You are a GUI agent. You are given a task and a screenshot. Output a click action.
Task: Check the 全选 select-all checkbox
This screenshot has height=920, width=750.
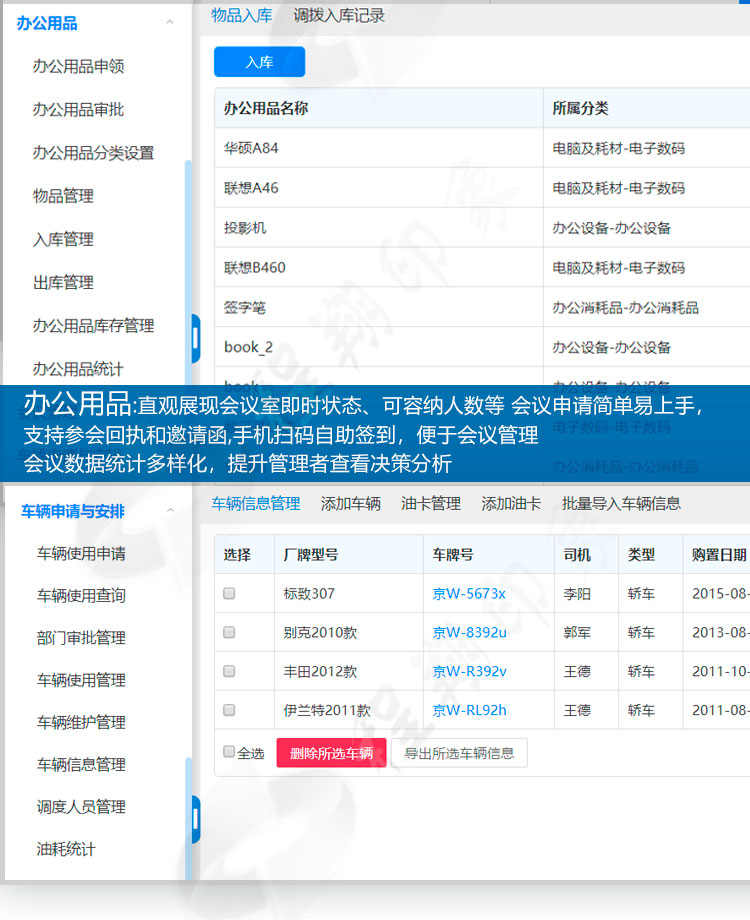[x=229, y=752]
